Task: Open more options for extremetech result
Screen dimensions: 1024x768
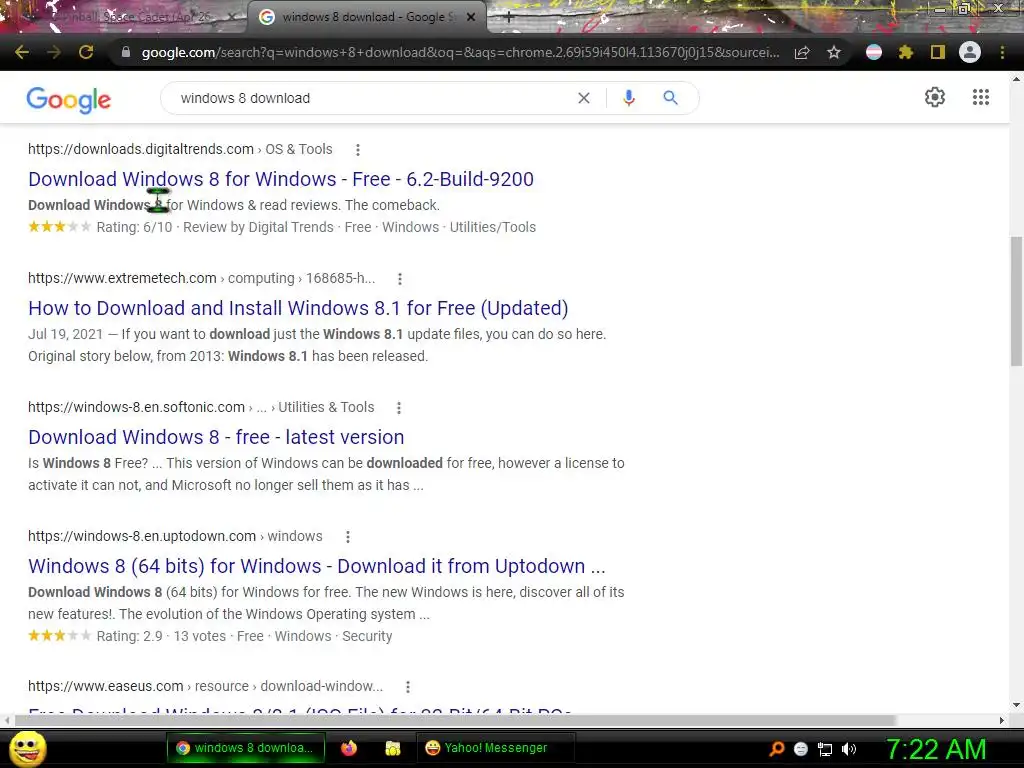Action: 400,279
